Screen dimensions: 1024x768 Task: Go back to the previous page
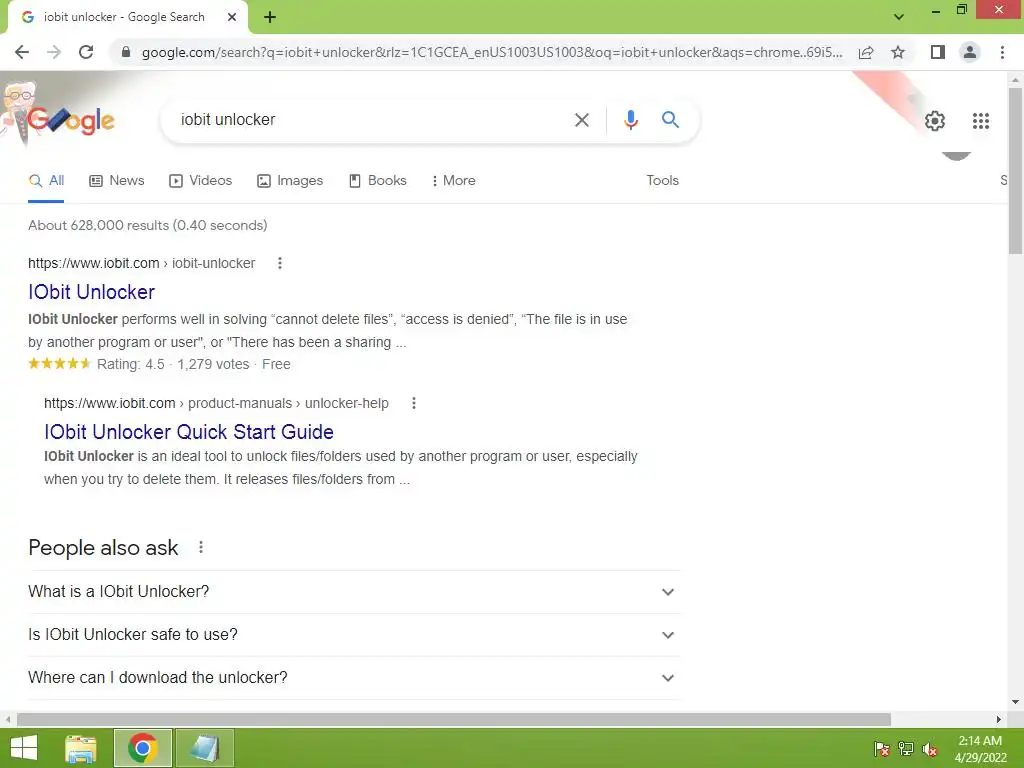[x=22, y=52]
